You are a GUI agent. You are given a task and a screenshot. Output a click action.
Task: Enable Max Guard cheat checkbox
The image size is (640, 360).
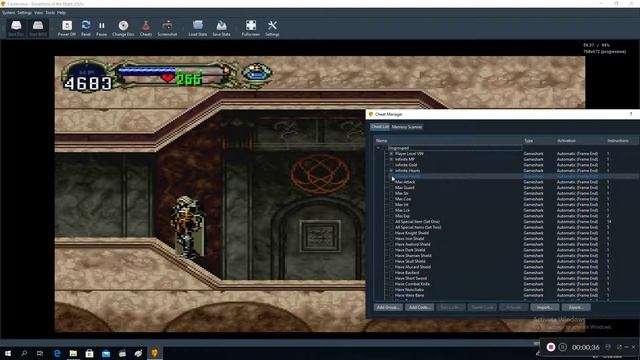coord(391,188)
